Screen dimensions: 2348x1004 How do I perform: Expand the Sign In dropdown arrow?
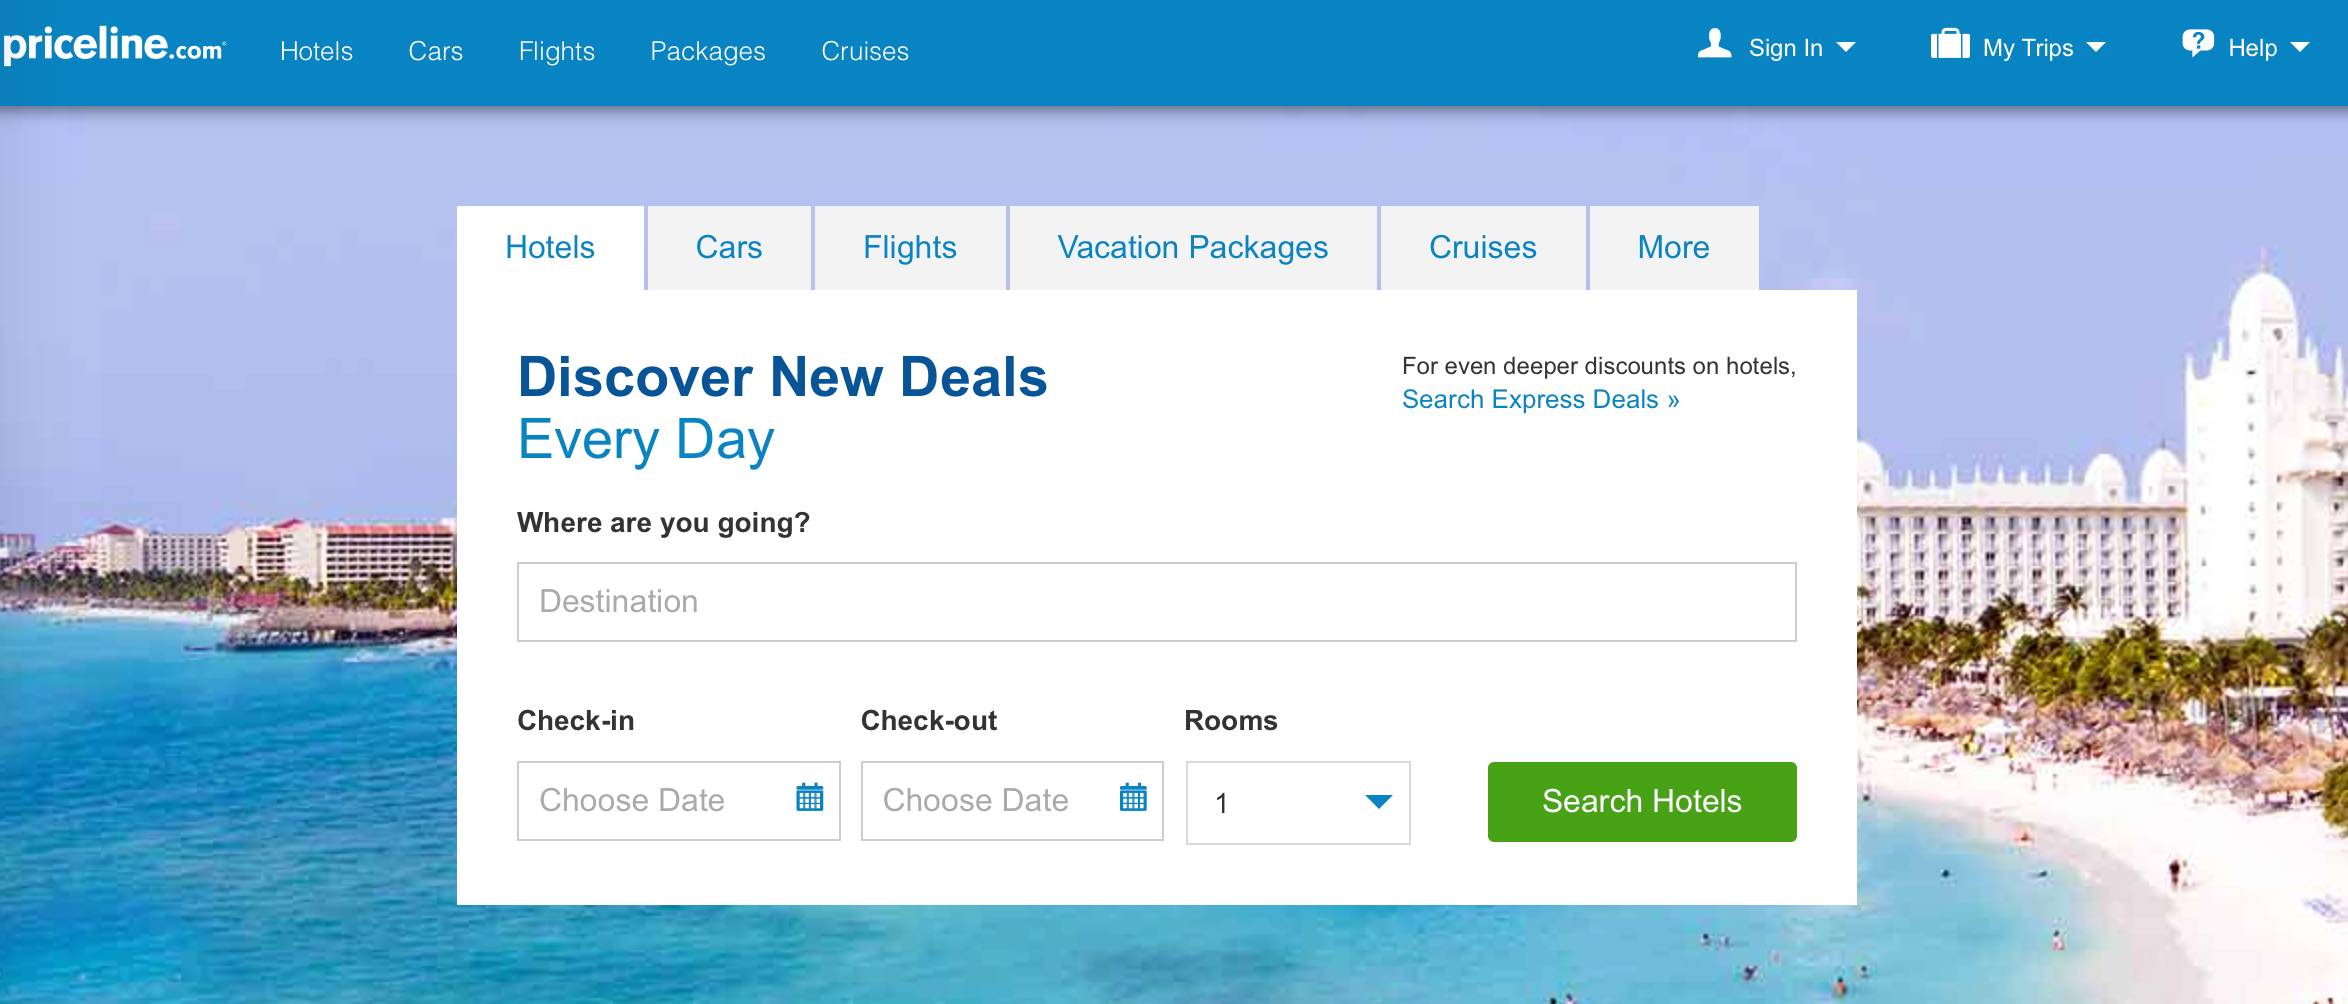[1846, 48]
